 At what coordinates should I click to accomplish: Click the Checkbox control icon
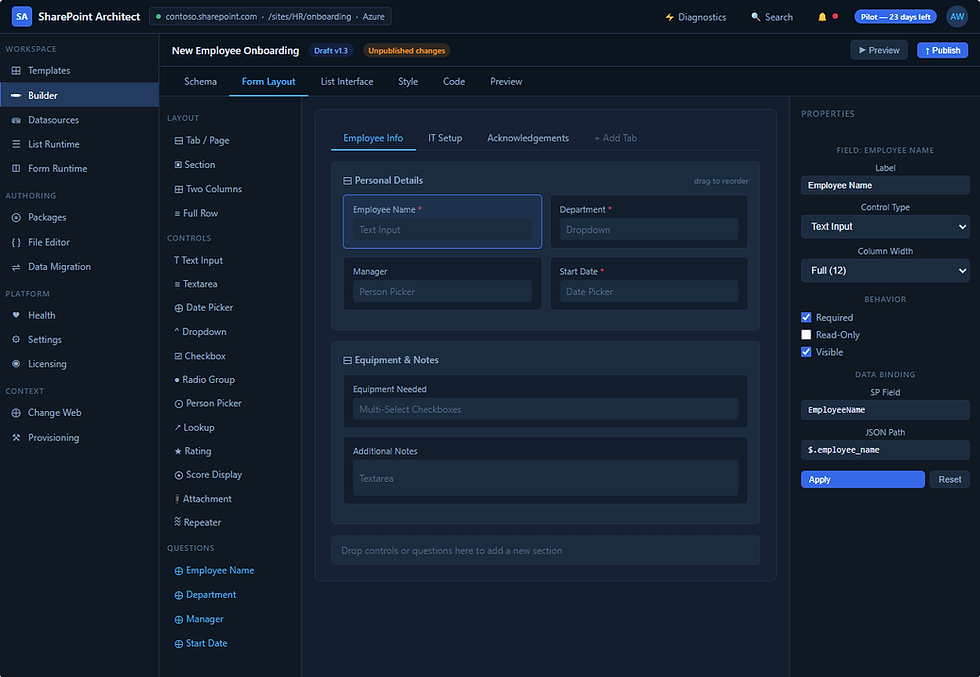[178, 356]
